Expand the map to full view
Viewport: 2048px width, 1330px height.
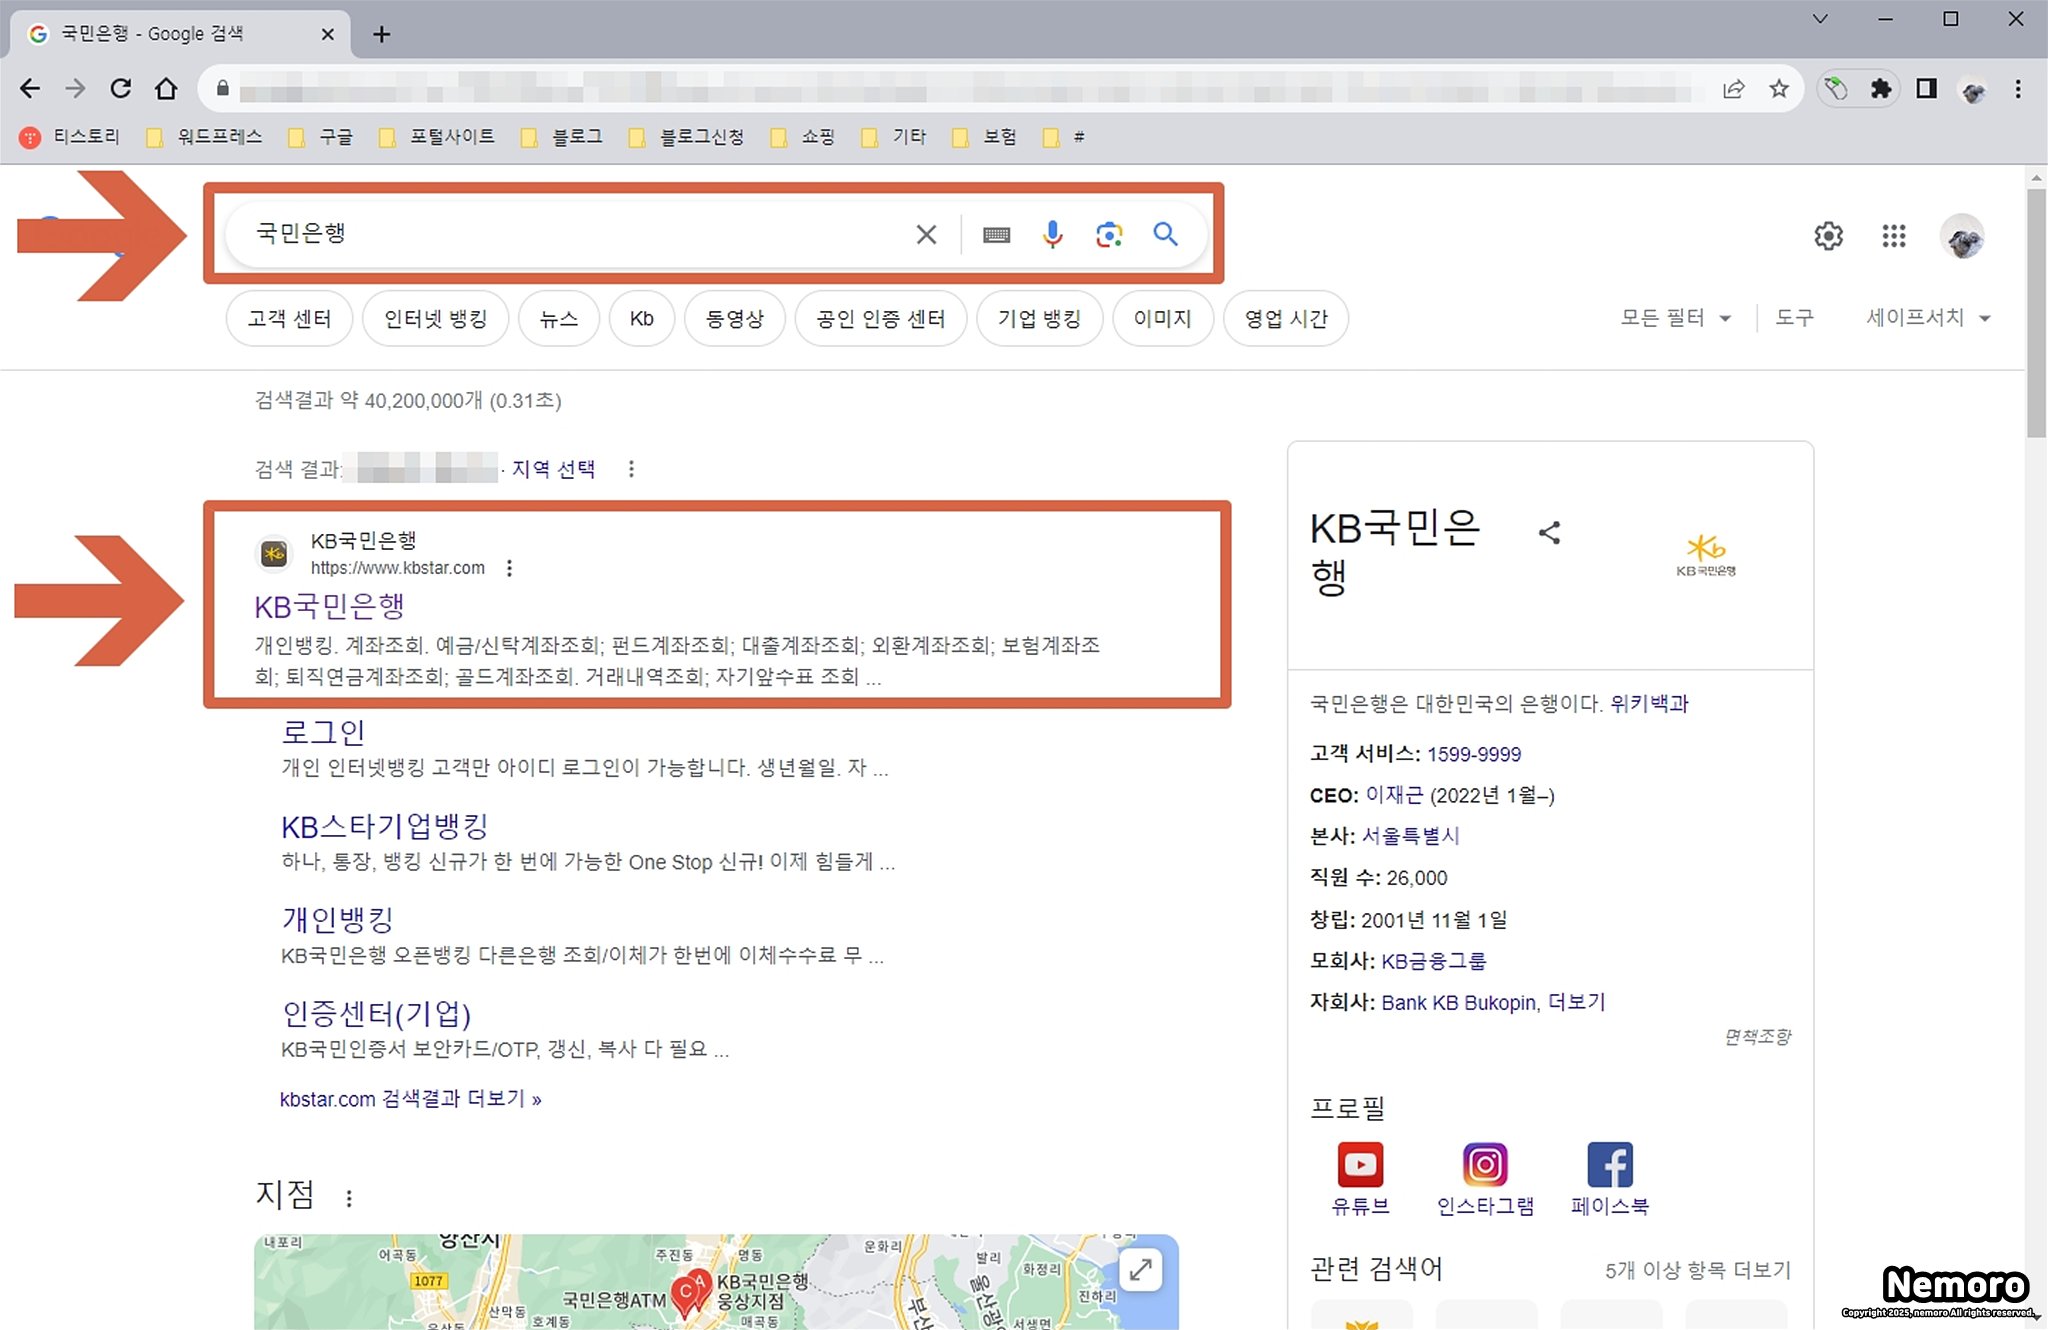tap(1140, 1270)
